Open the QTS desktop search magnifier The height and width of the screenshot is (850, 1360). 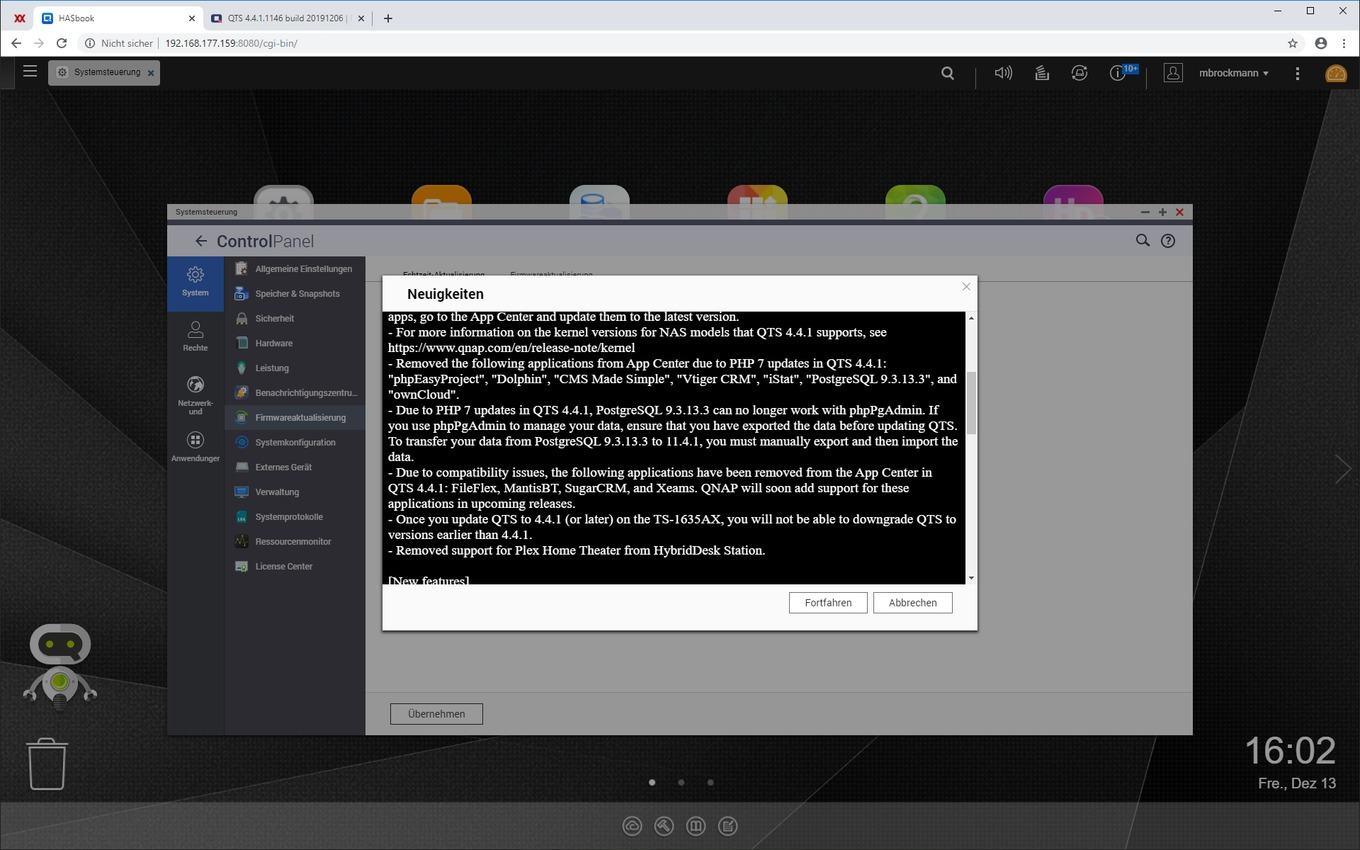tap(947, 73)
